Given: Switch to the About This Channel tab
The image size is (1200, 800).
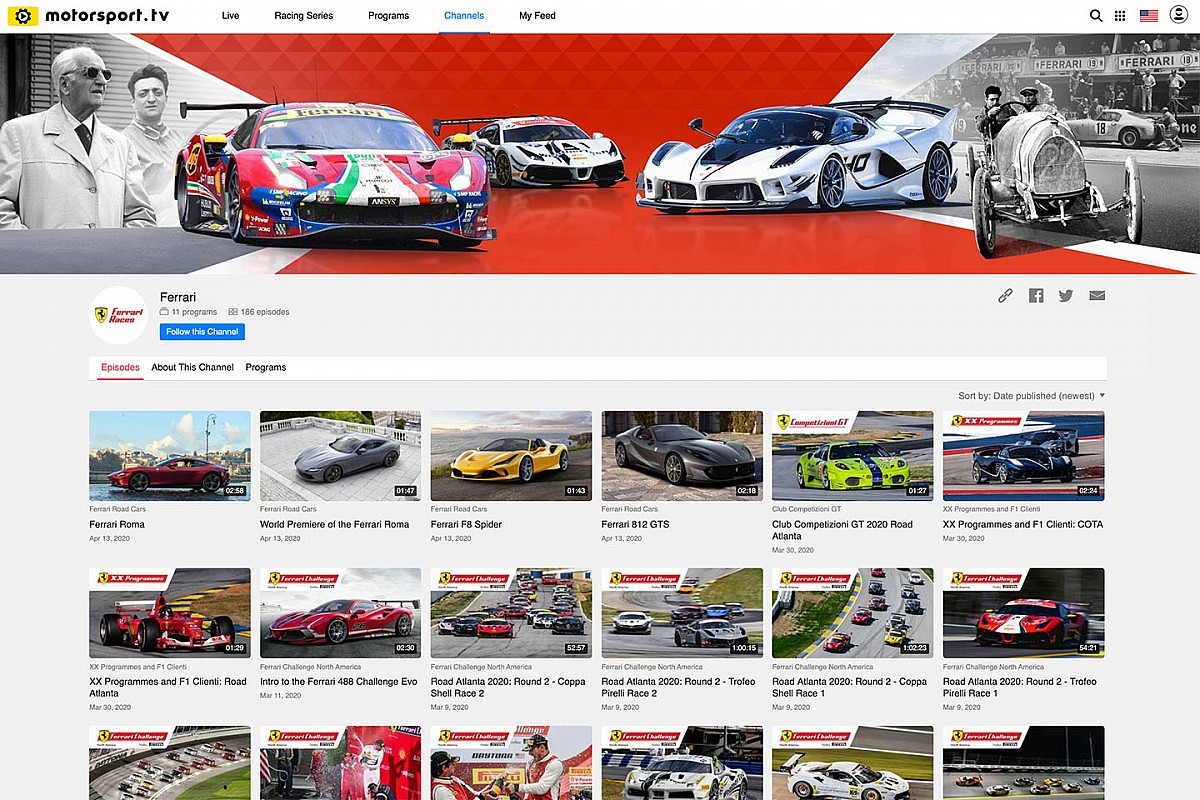Looking at the screenshot, I should click(x=192, y=367).
